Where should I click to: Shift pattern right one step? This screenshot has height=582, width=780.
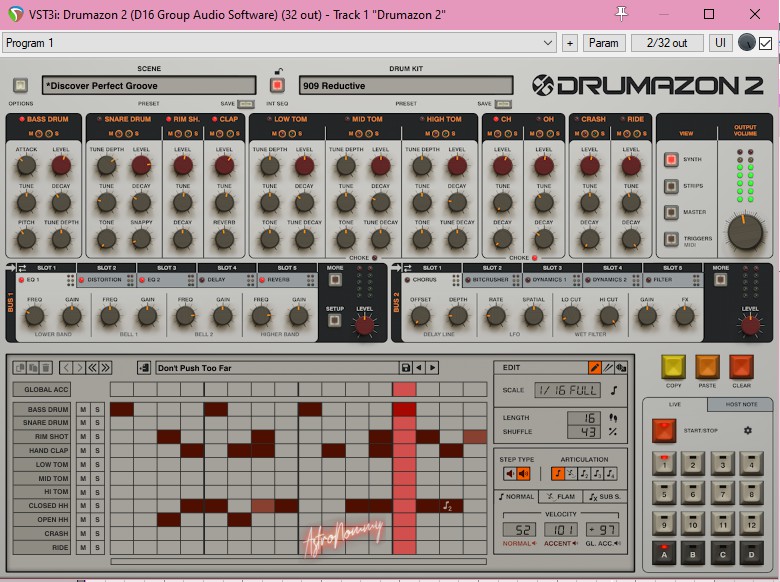[79, 368]
